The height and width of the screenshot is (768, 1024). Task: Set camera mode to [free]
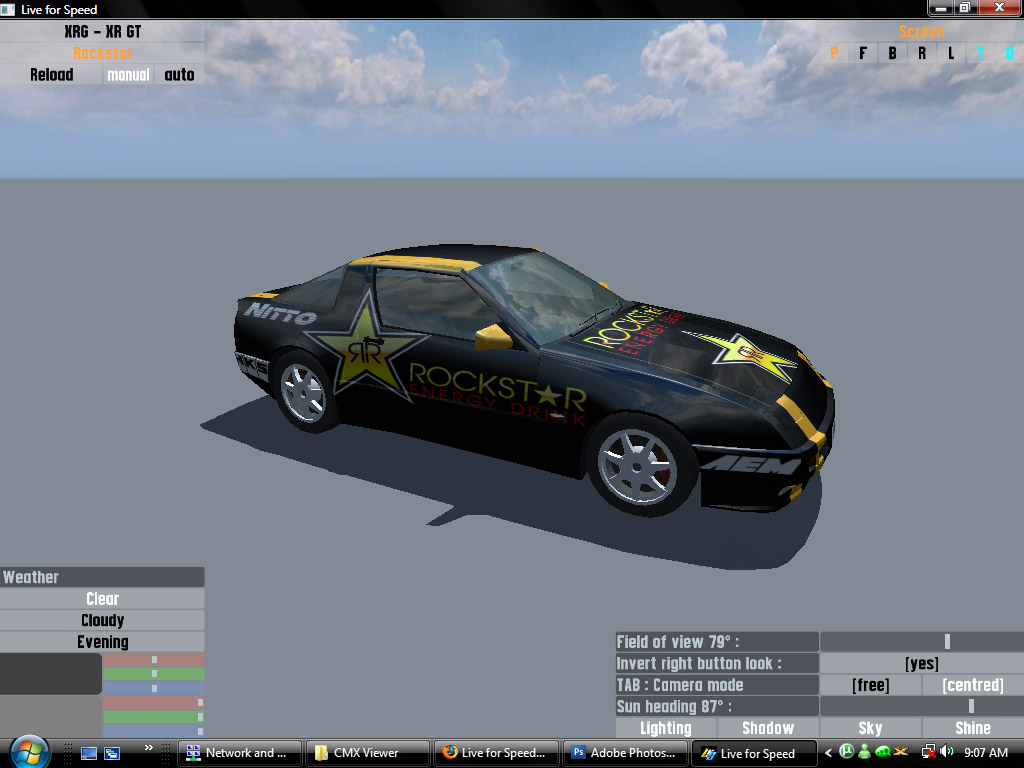coord(871,684)
